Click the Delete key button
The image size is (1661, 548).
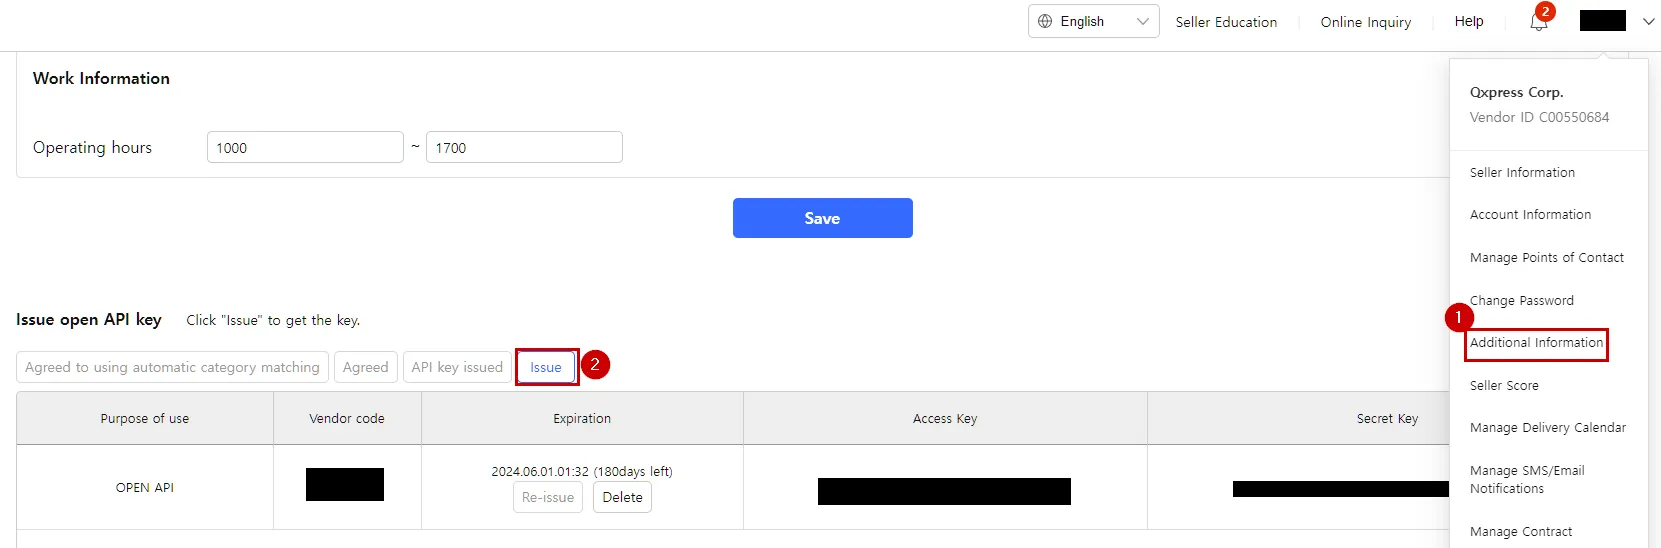click(x=622, y=497)
